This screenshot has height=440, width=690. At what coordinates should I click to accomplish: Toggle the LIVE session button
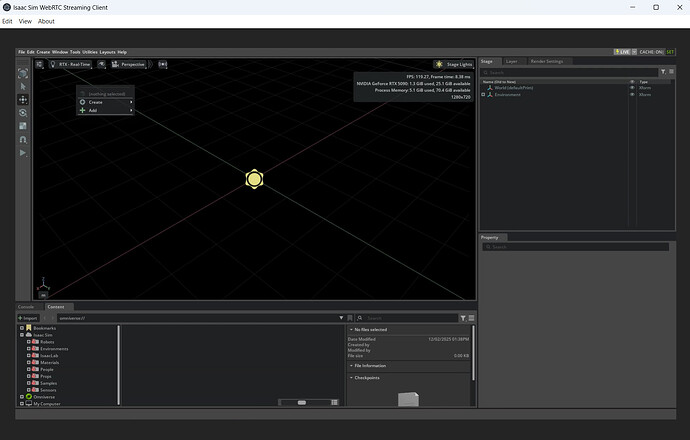622,52
